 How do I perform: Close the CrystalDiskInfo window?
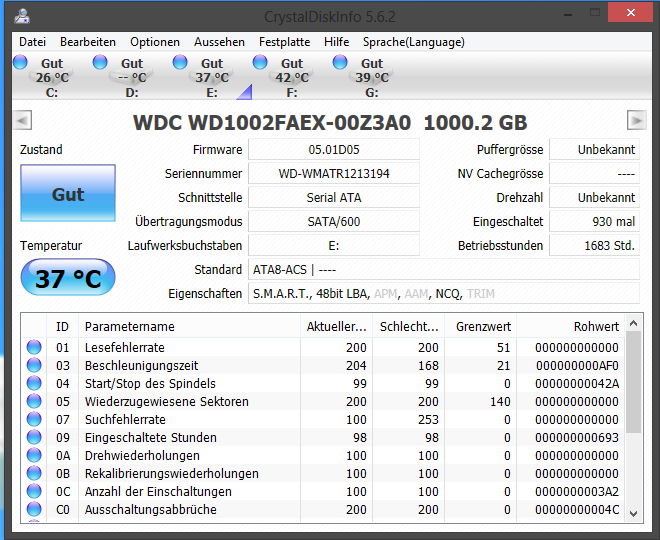tap(630, 13)
